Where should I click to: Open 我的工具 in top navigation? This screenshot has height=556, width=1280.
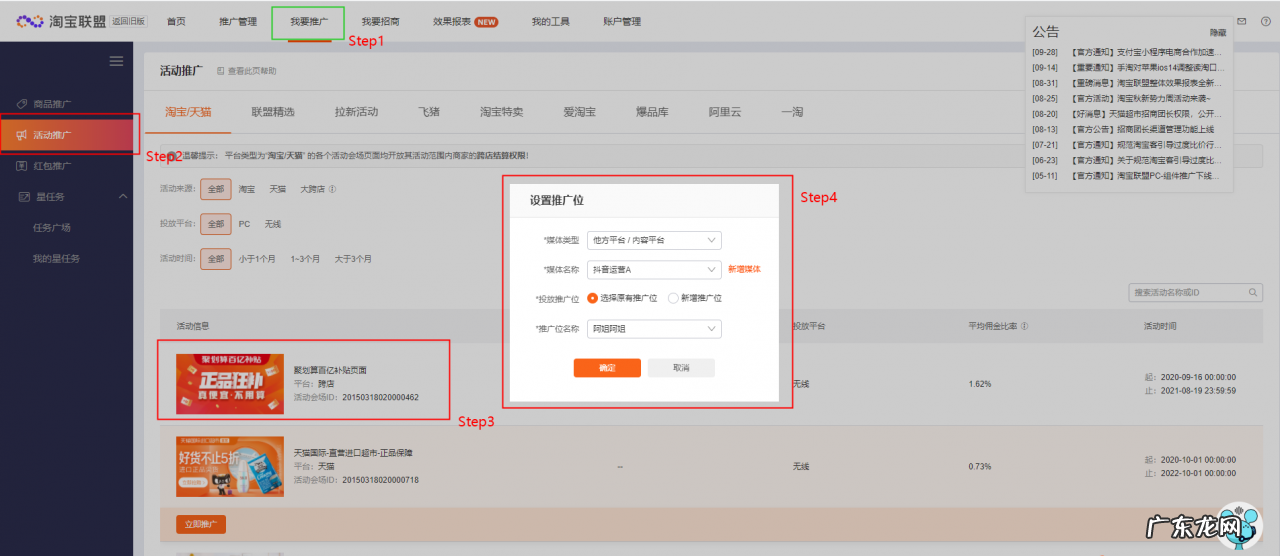click(550, 21)
